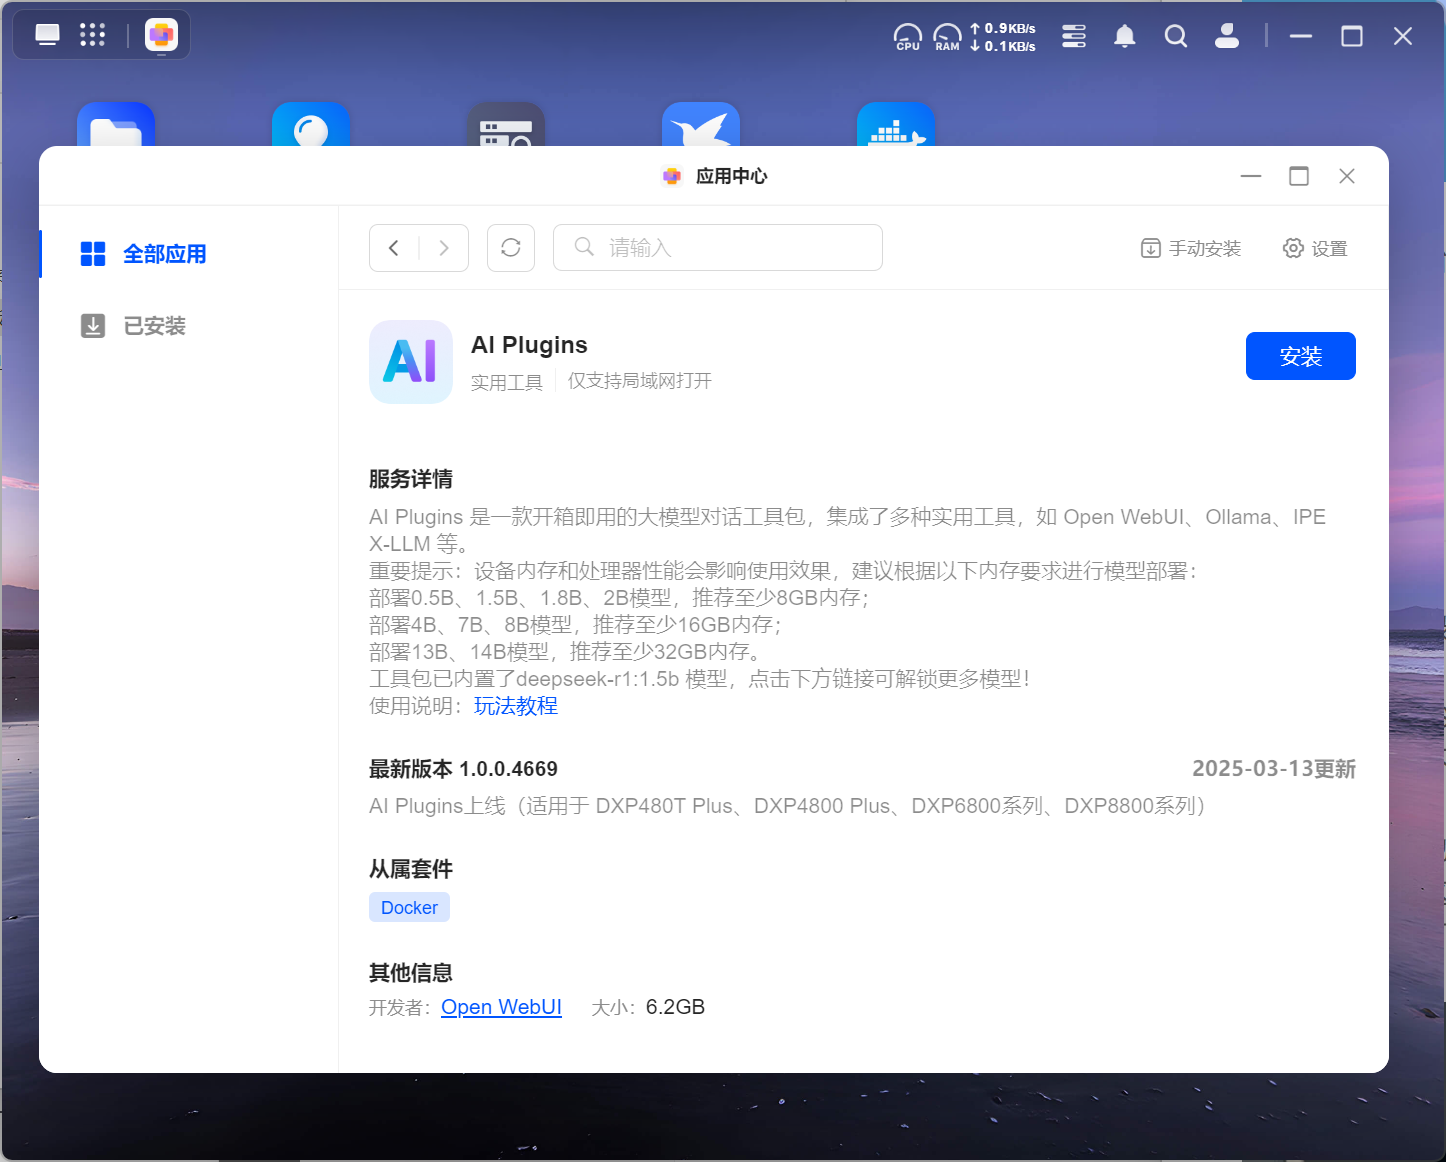Click the 2025-03-13更新 date text

[x=1274, y=769]
